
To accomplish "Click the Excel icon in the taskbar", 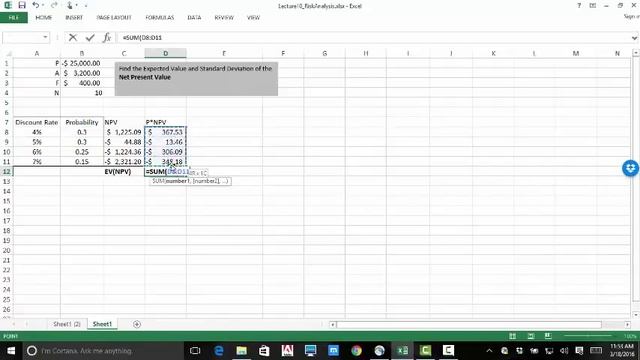I will click(x=402, y=351).
